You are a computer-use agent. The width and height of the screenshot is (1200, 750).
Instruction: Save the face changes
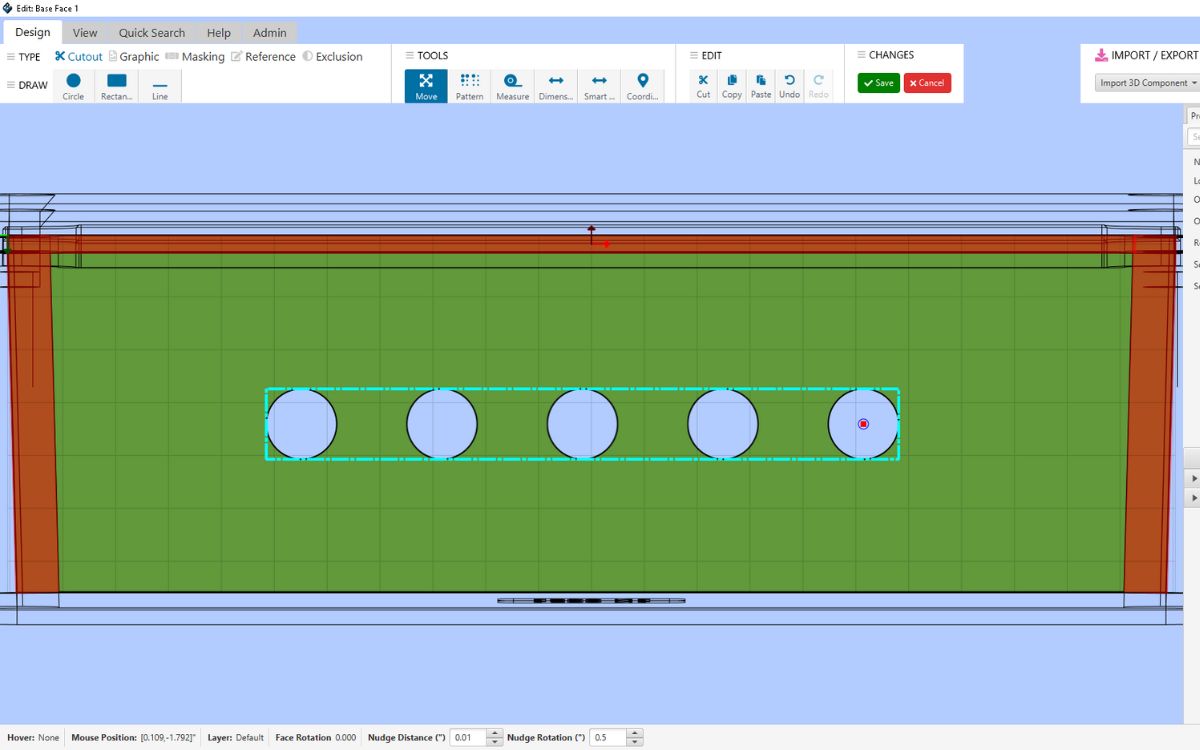tap(878, 83)
